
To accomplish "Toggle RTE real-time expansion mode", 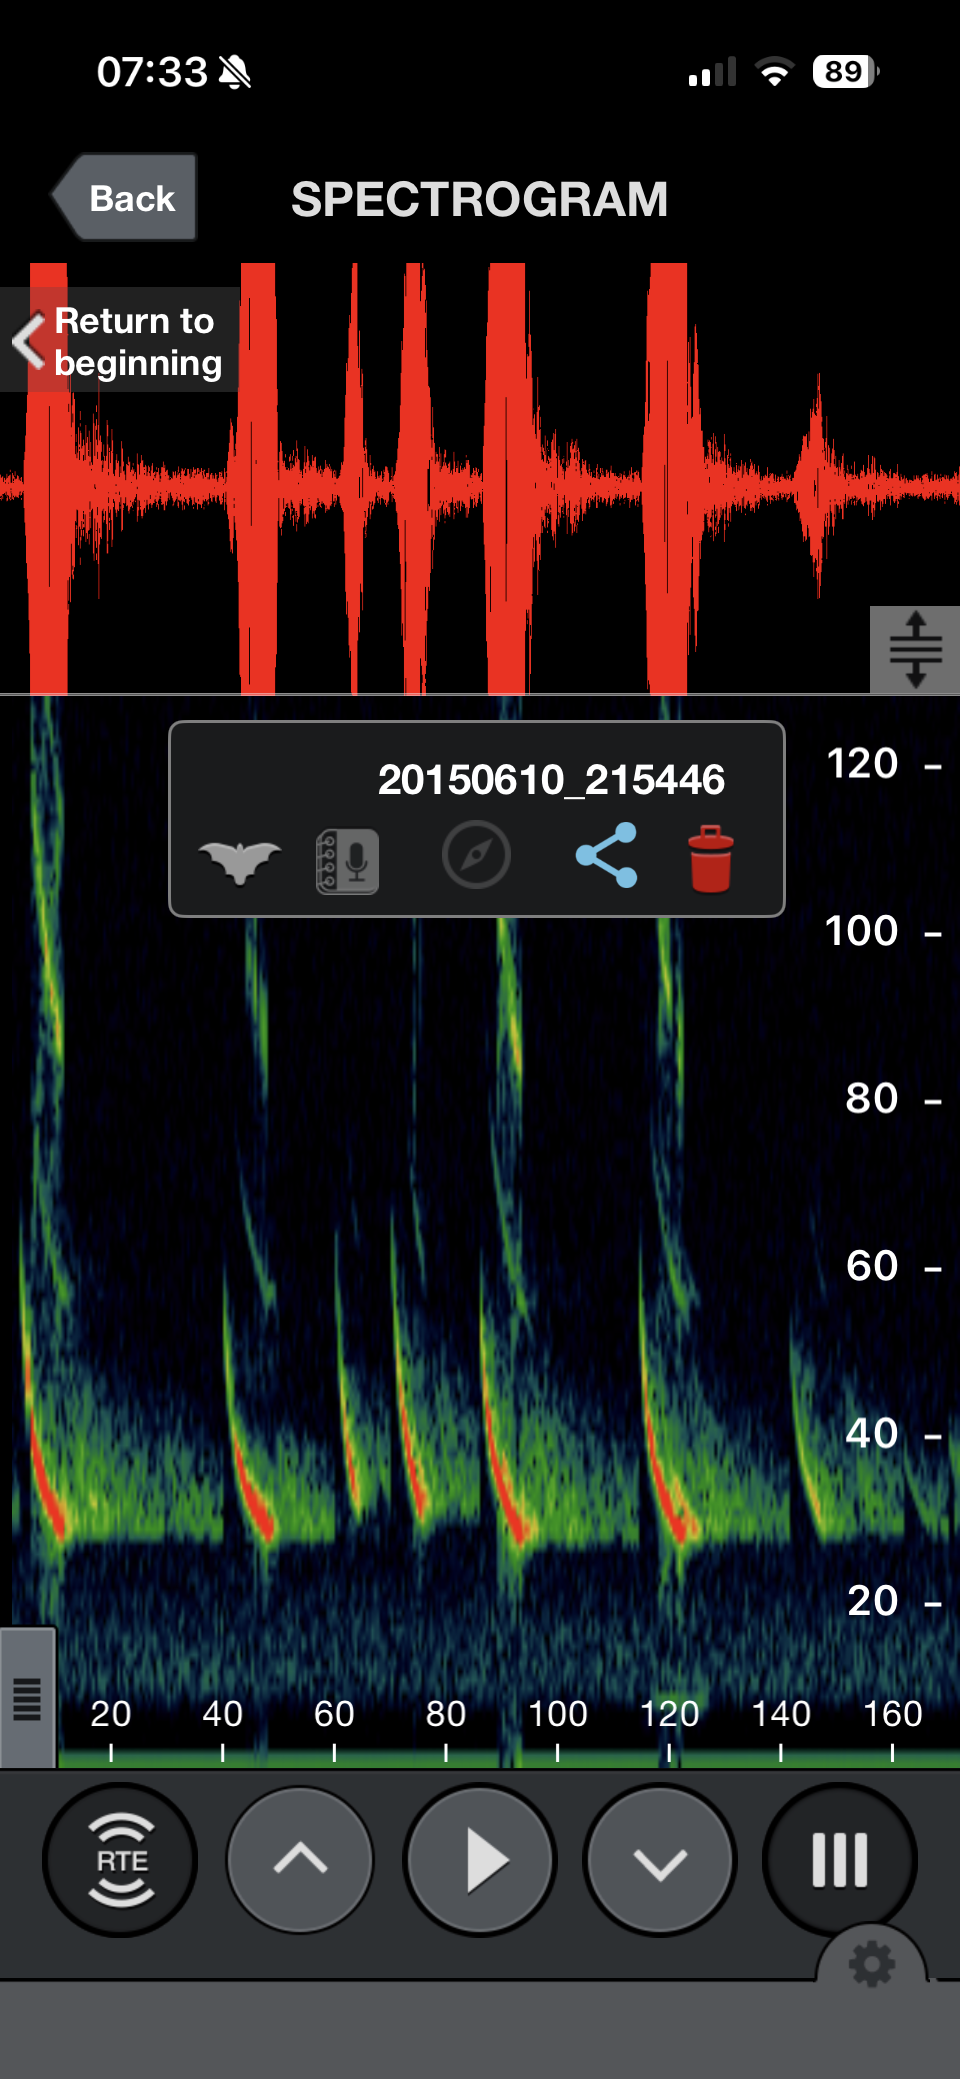I will [121, 1860].
